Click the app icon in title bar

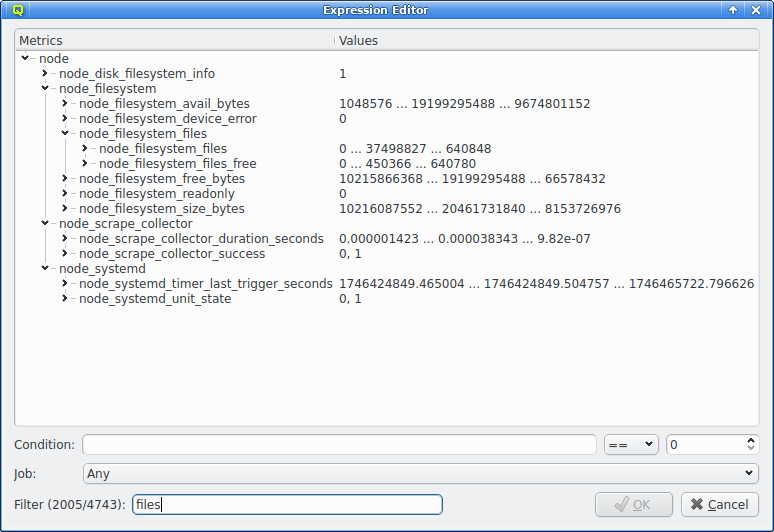pos(18,10)
